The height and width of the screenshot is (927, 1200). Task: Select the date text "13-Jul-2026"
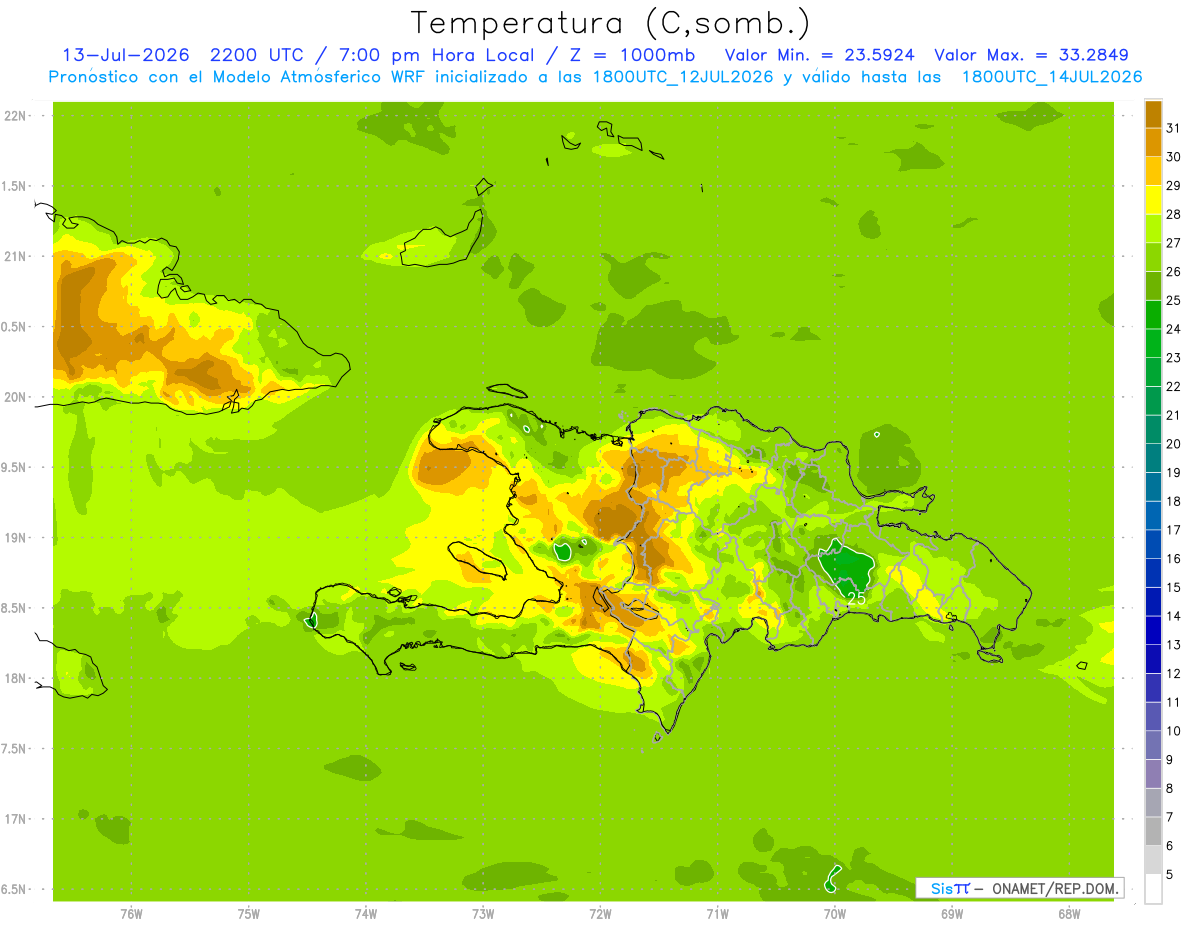126,55
